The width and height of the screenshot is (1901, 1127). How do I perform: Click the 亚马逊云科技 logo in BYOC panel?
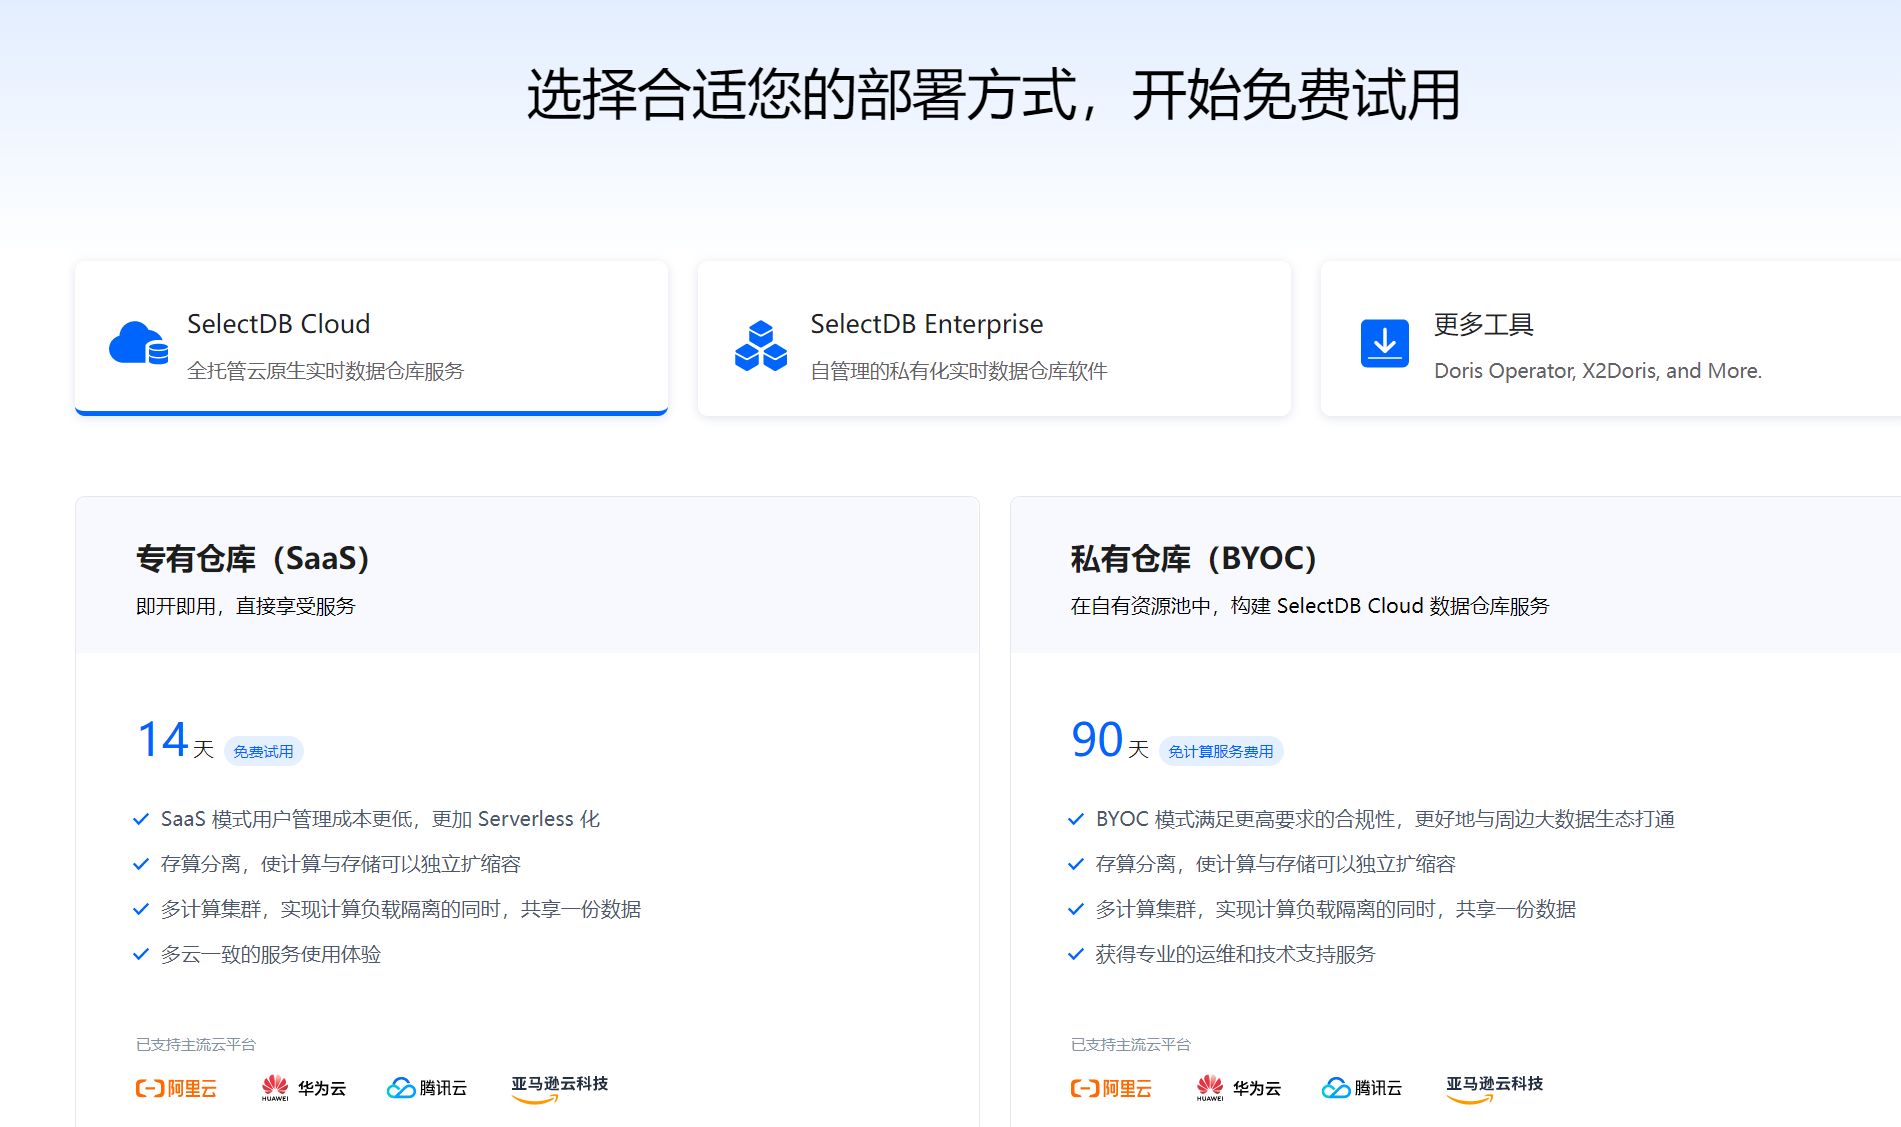tap(1493, 1090)
